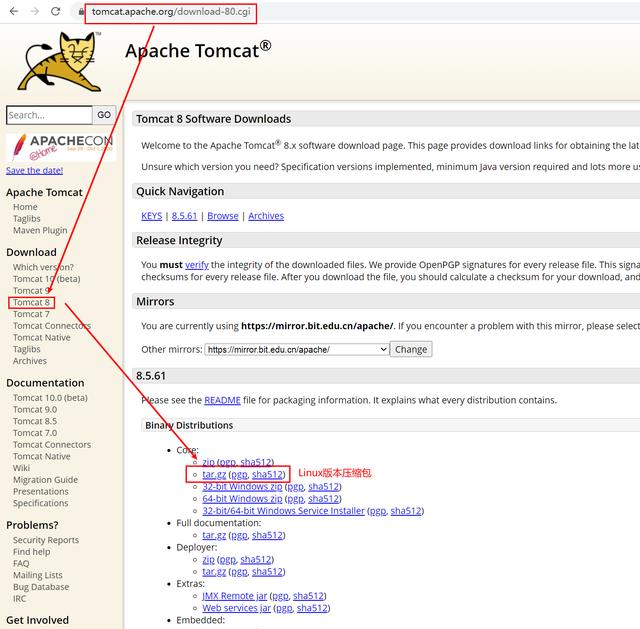Click the Change mirror button

[x=411, y=349]
